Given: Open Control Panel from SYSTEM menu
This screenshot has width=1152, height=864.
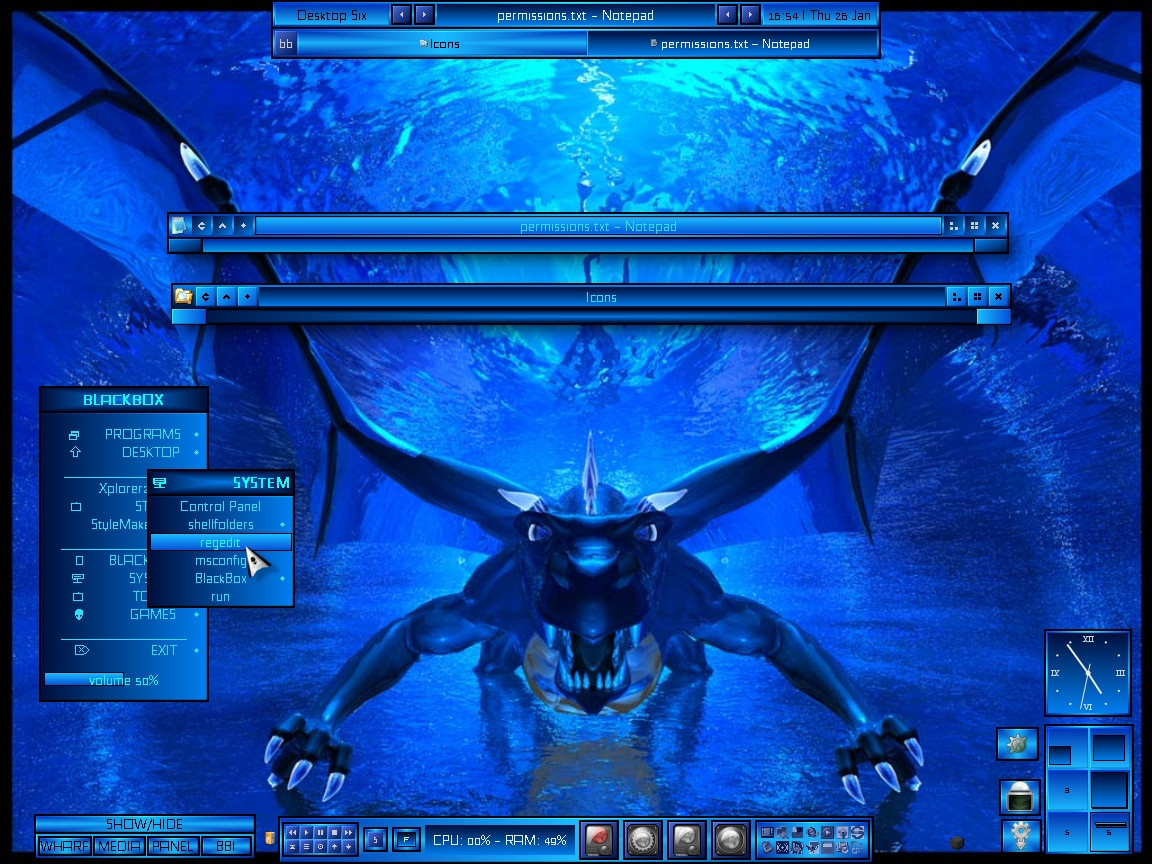Looking at the screenshot, I should coord(220,506).
